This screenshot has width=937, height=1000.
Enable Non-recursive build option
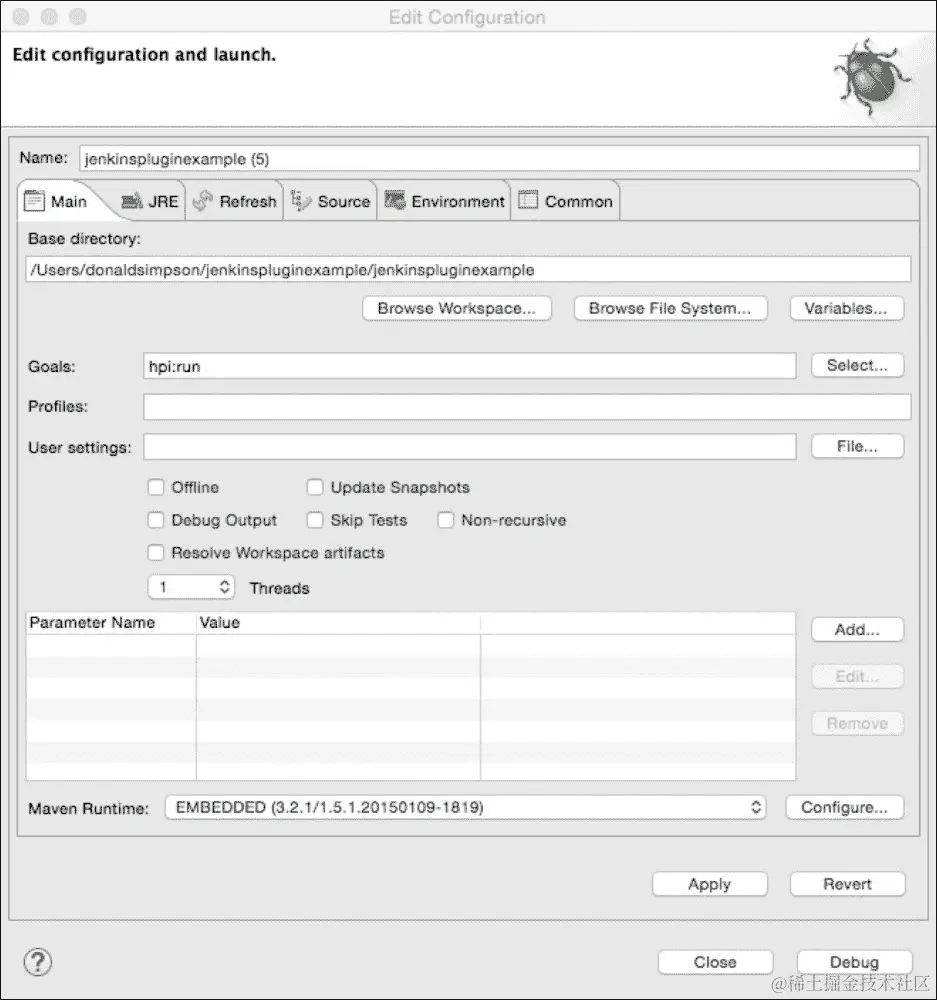tap(445, 520)
